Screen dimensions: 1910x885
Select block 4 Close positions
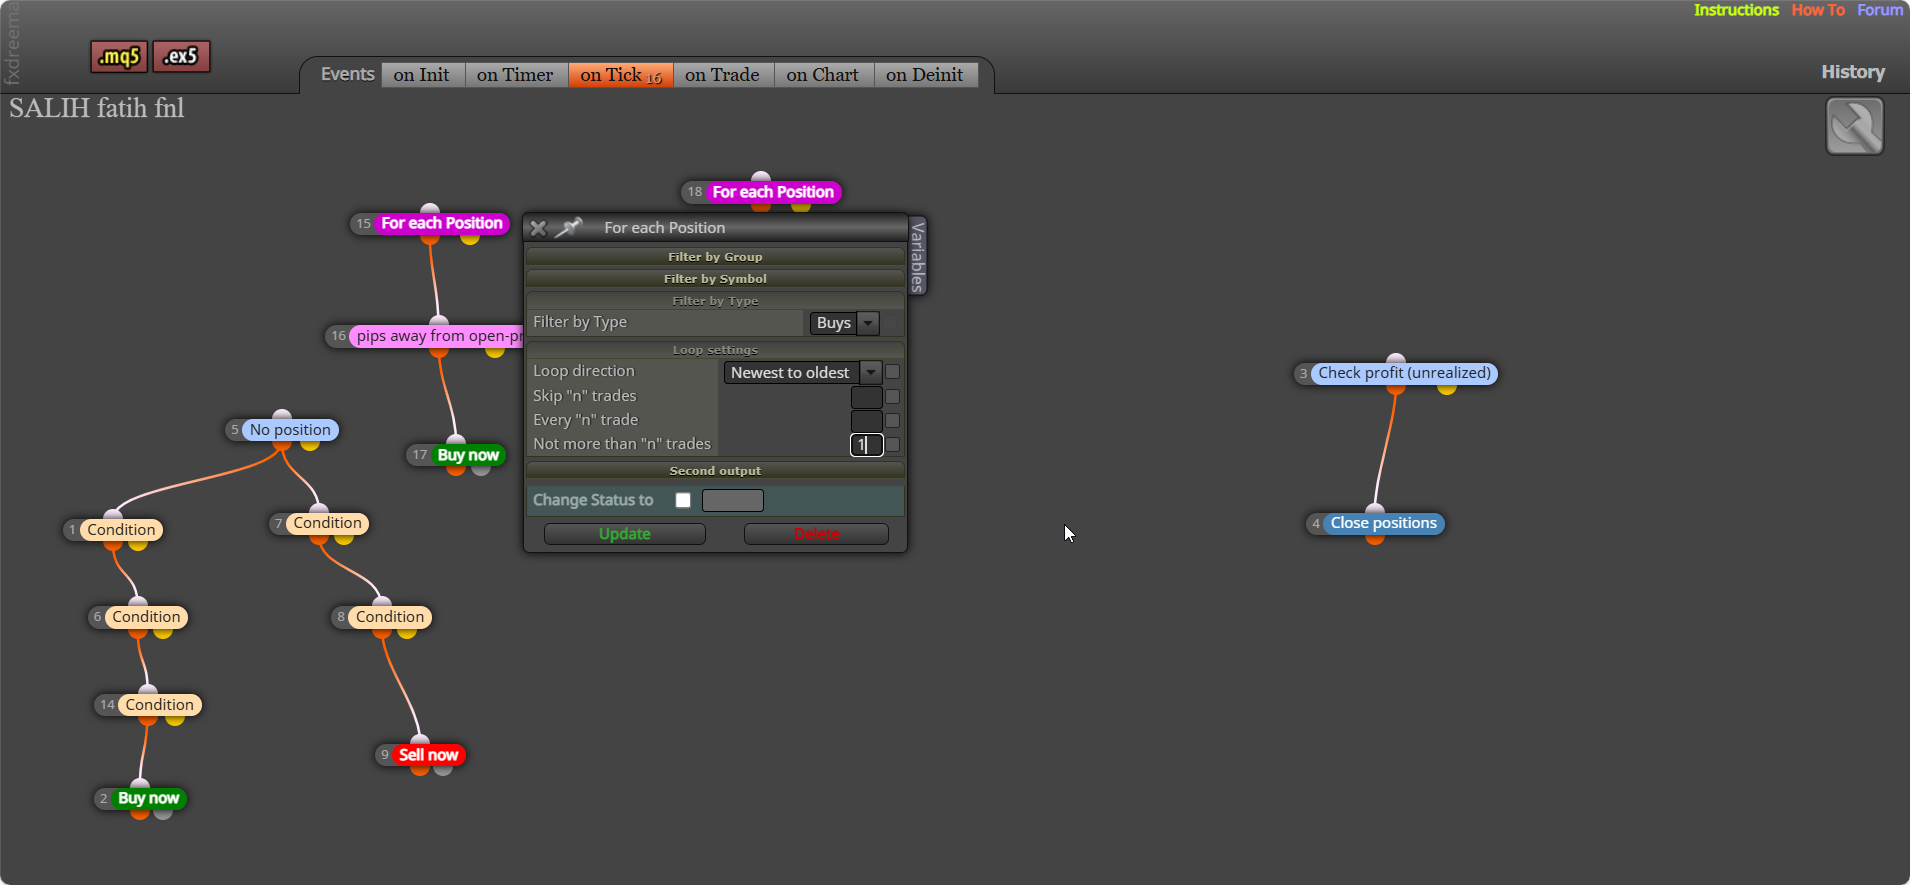tap(1383, 523)
